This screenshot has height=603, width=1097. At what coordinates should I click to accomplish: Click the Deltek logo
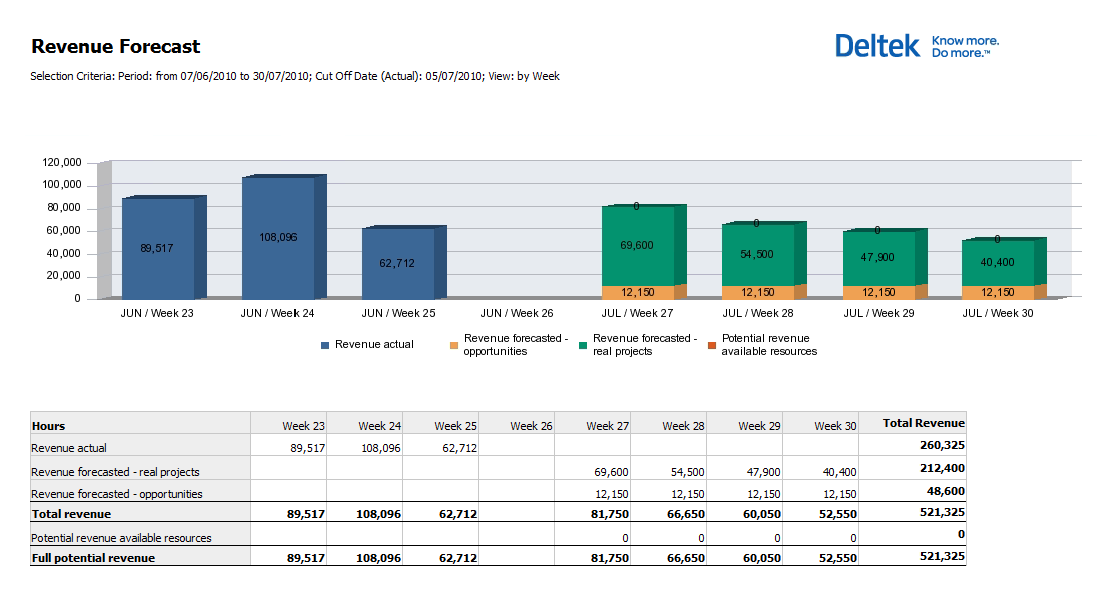click(x=916, y=46)
